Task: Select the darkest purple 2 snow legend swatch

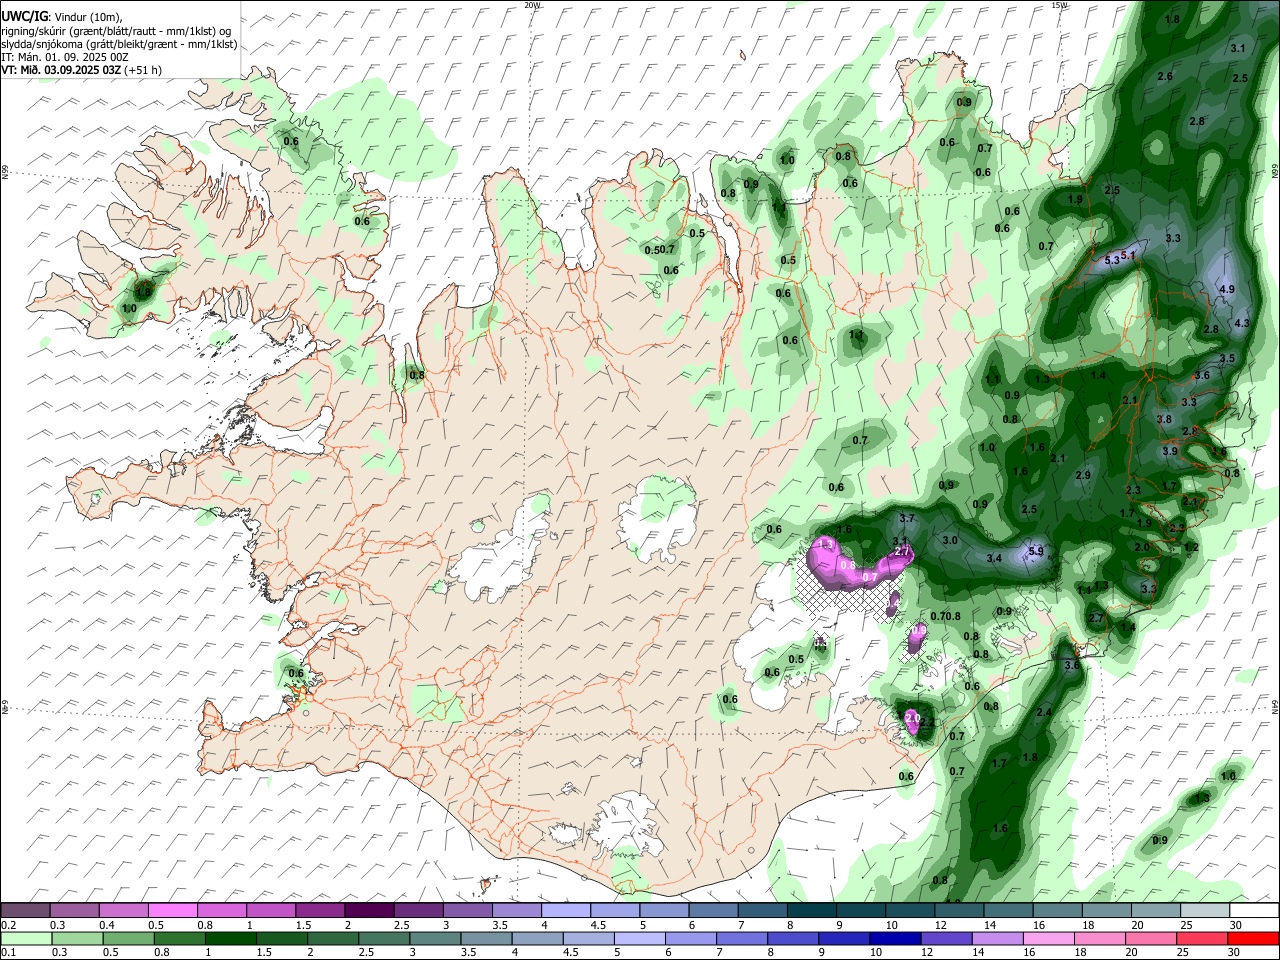Action: (369, 910)
